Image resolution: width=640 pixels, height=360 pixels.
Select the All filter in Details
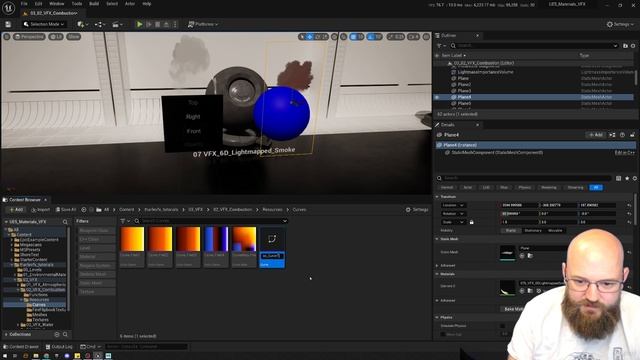tap(596, 187)
